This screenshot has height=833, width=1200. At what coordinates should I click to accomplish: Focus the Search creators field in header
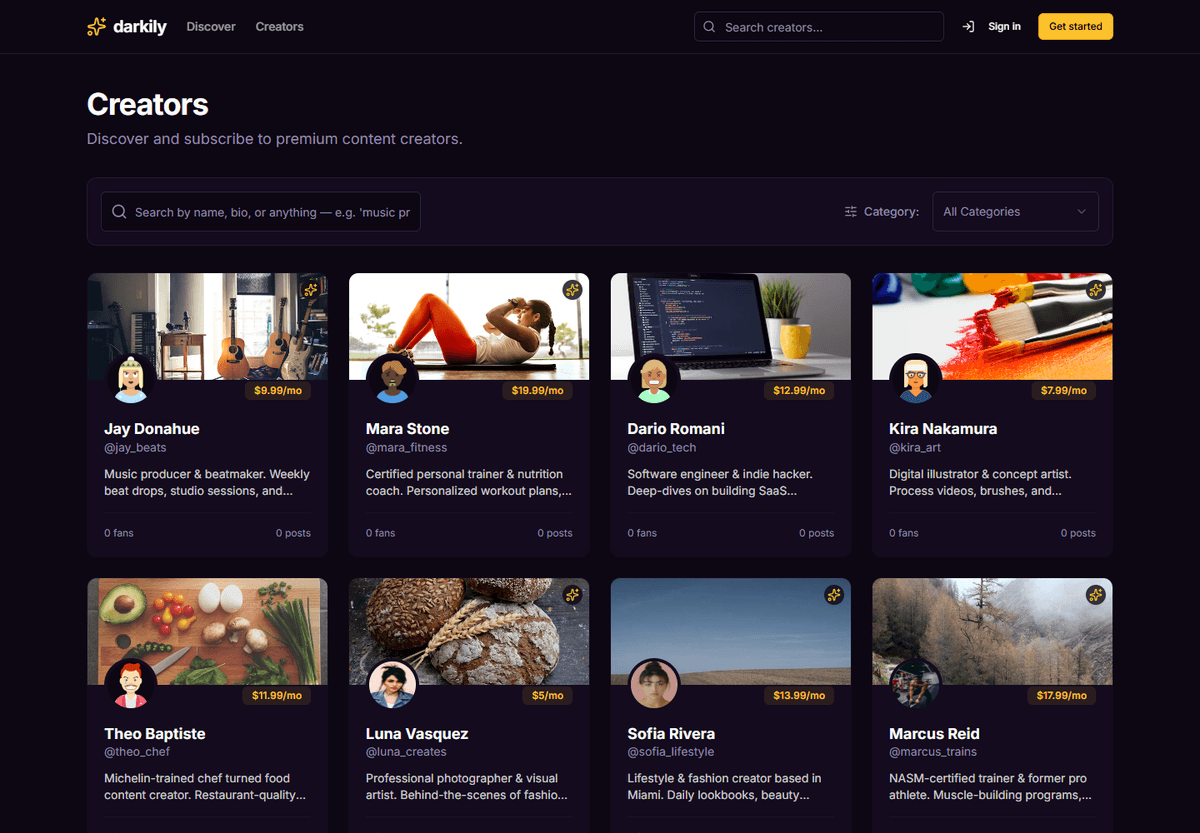[819, 27]
